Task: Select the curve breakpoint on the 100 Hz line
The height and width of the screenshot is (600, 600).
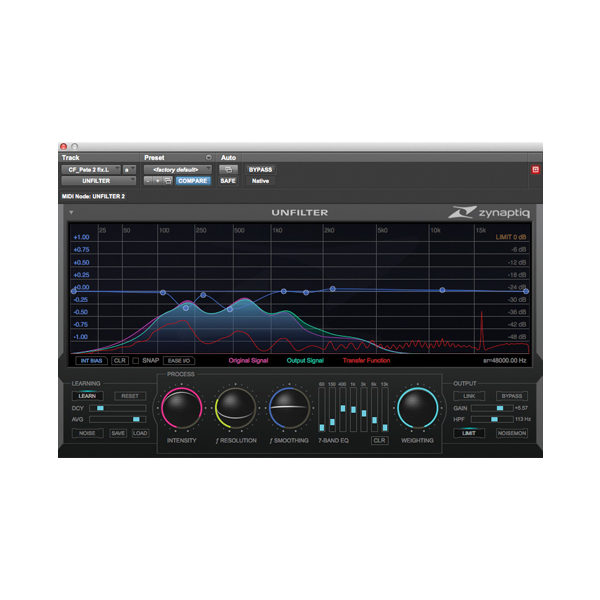Action: pyautogui.click(x=163, y=292)
